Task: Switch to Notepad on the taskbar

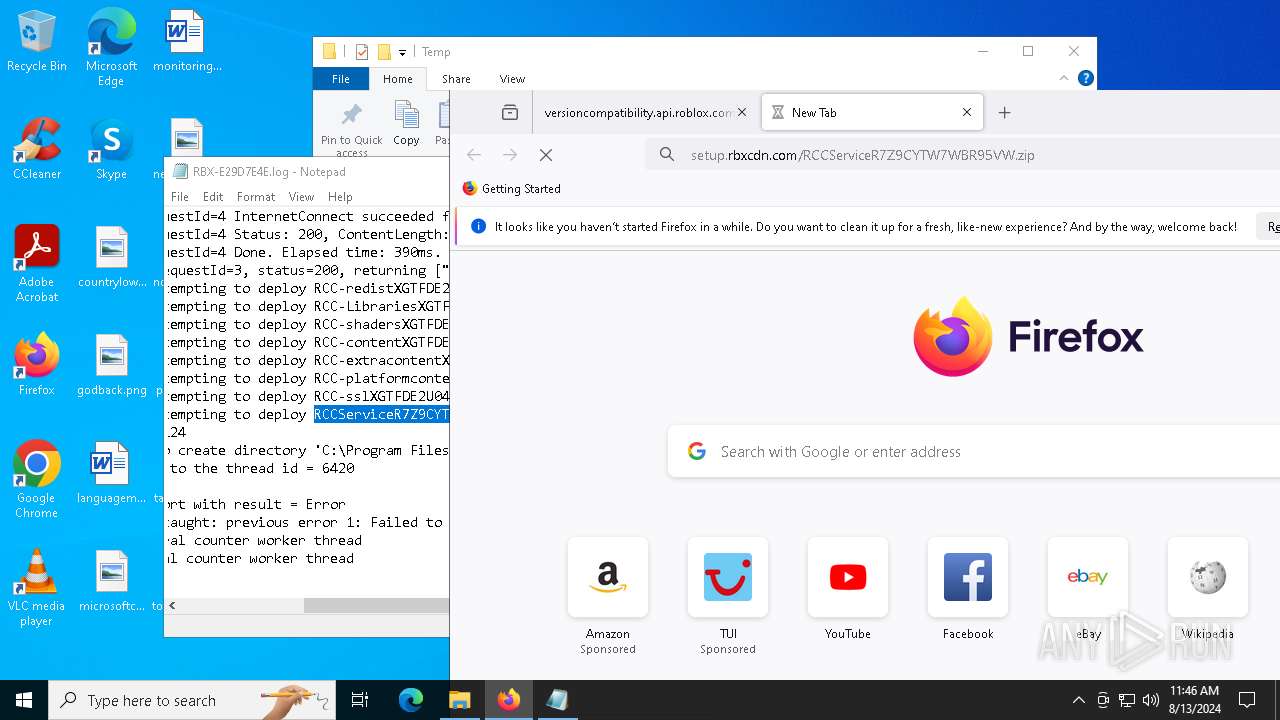Action: click(557, 700)
